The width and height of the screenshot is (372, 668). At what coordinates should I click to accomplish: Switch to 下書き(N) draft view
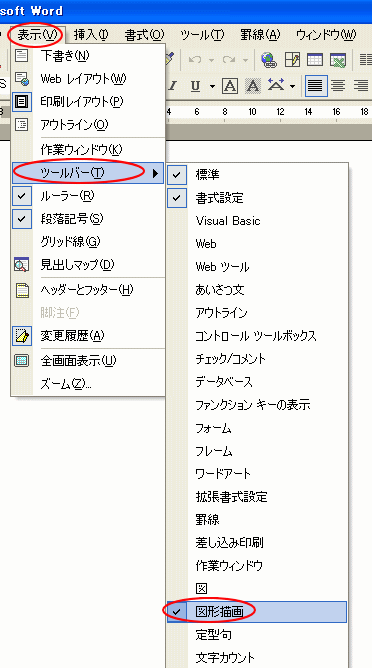87,55
